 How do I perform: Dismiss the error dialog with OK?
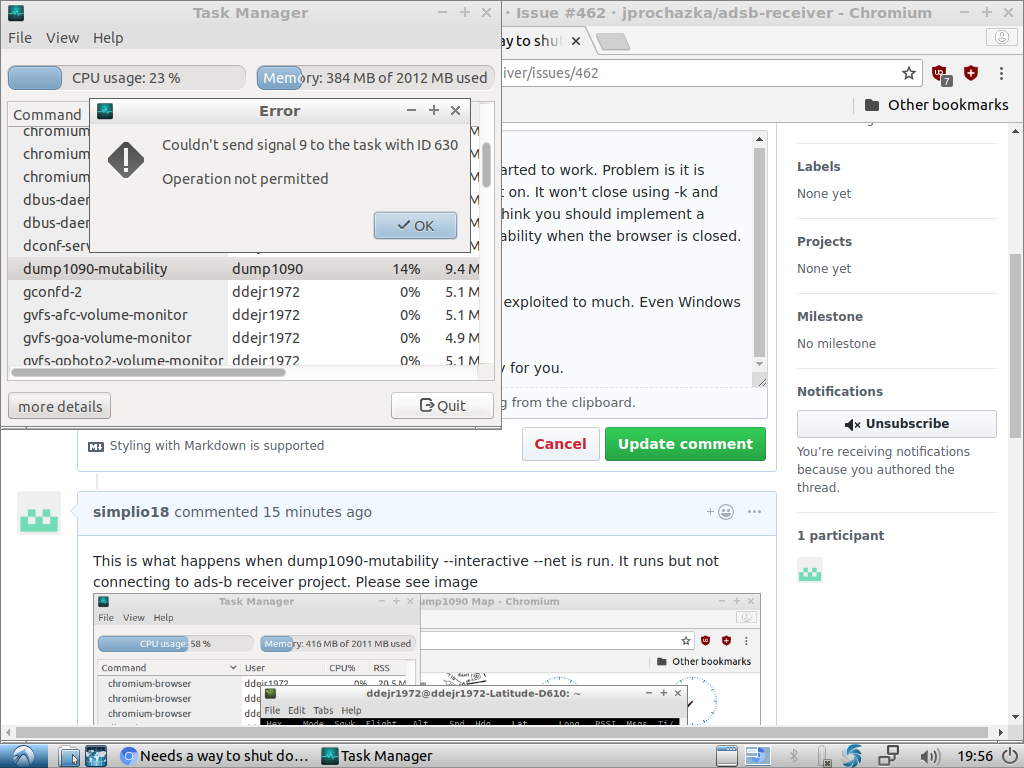415,225
